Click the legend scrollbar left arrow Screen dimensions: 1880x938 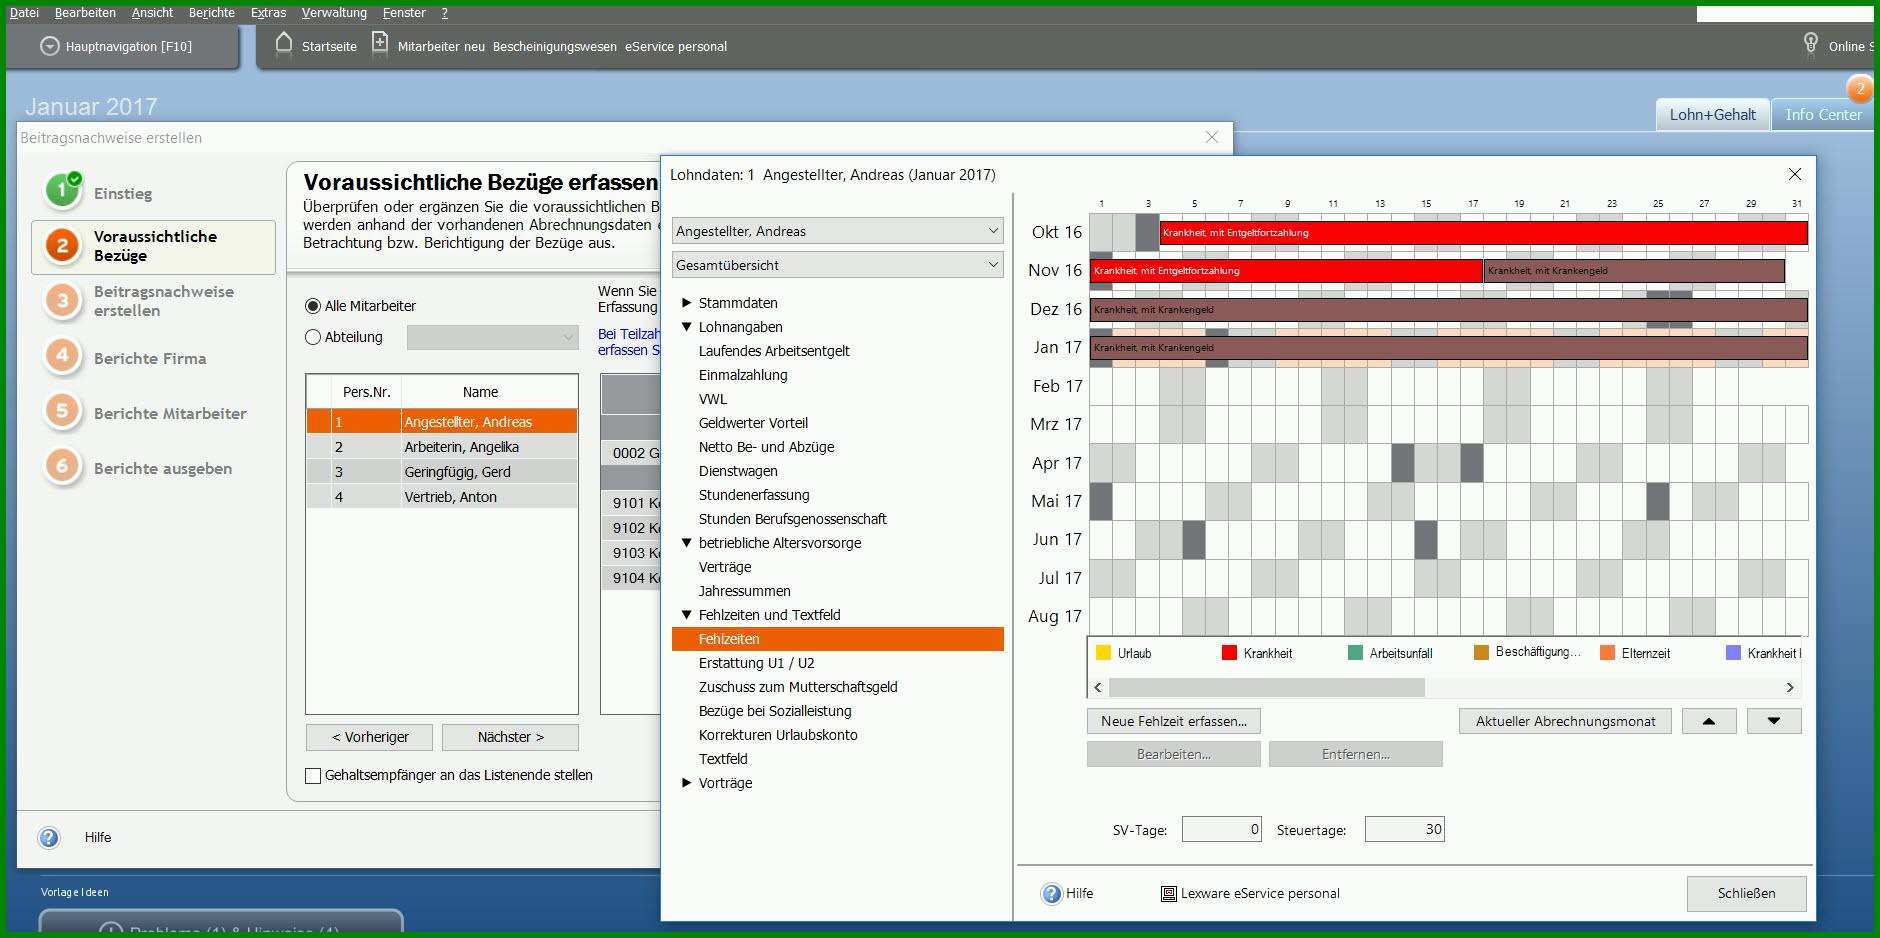coord(1098,687)
